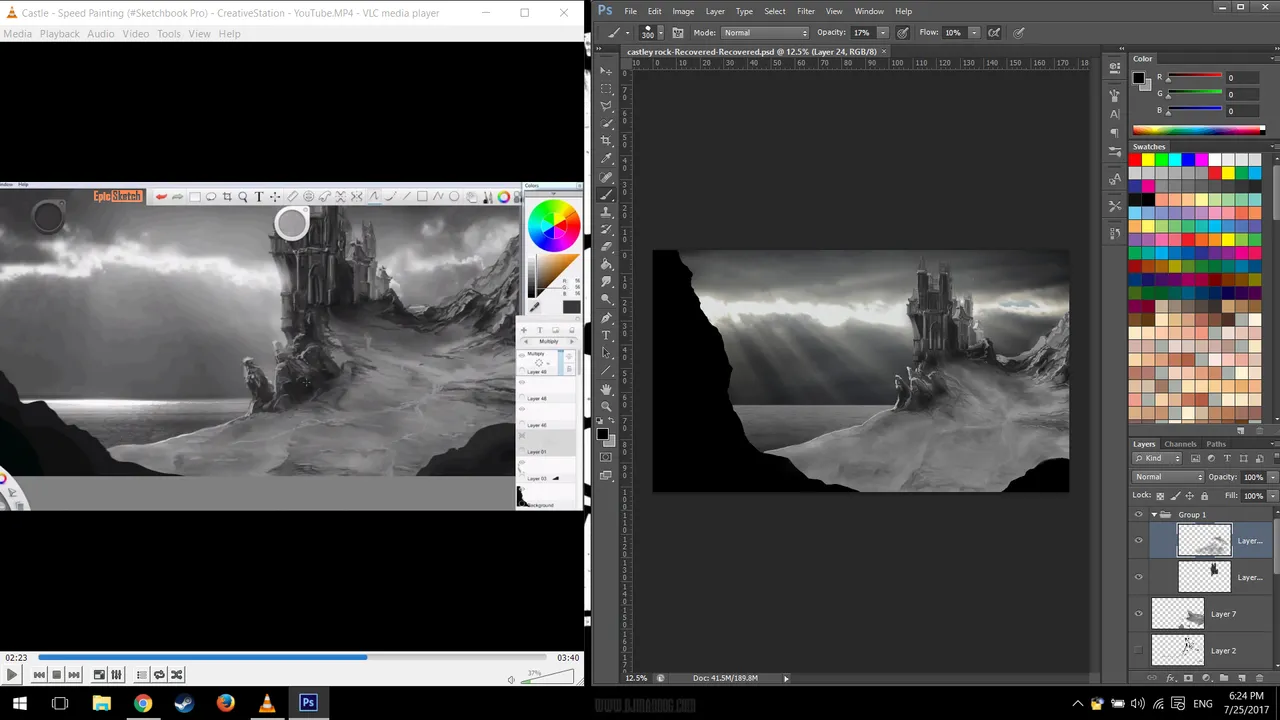
Task: Open VLC Tools menu
Action: [168, 34]
